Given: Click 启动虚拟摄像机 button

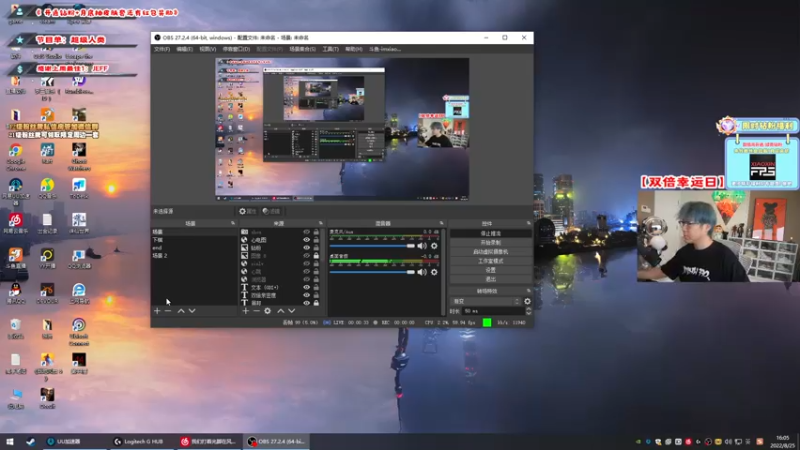Looking at the screenshot, I should point(490,252).
